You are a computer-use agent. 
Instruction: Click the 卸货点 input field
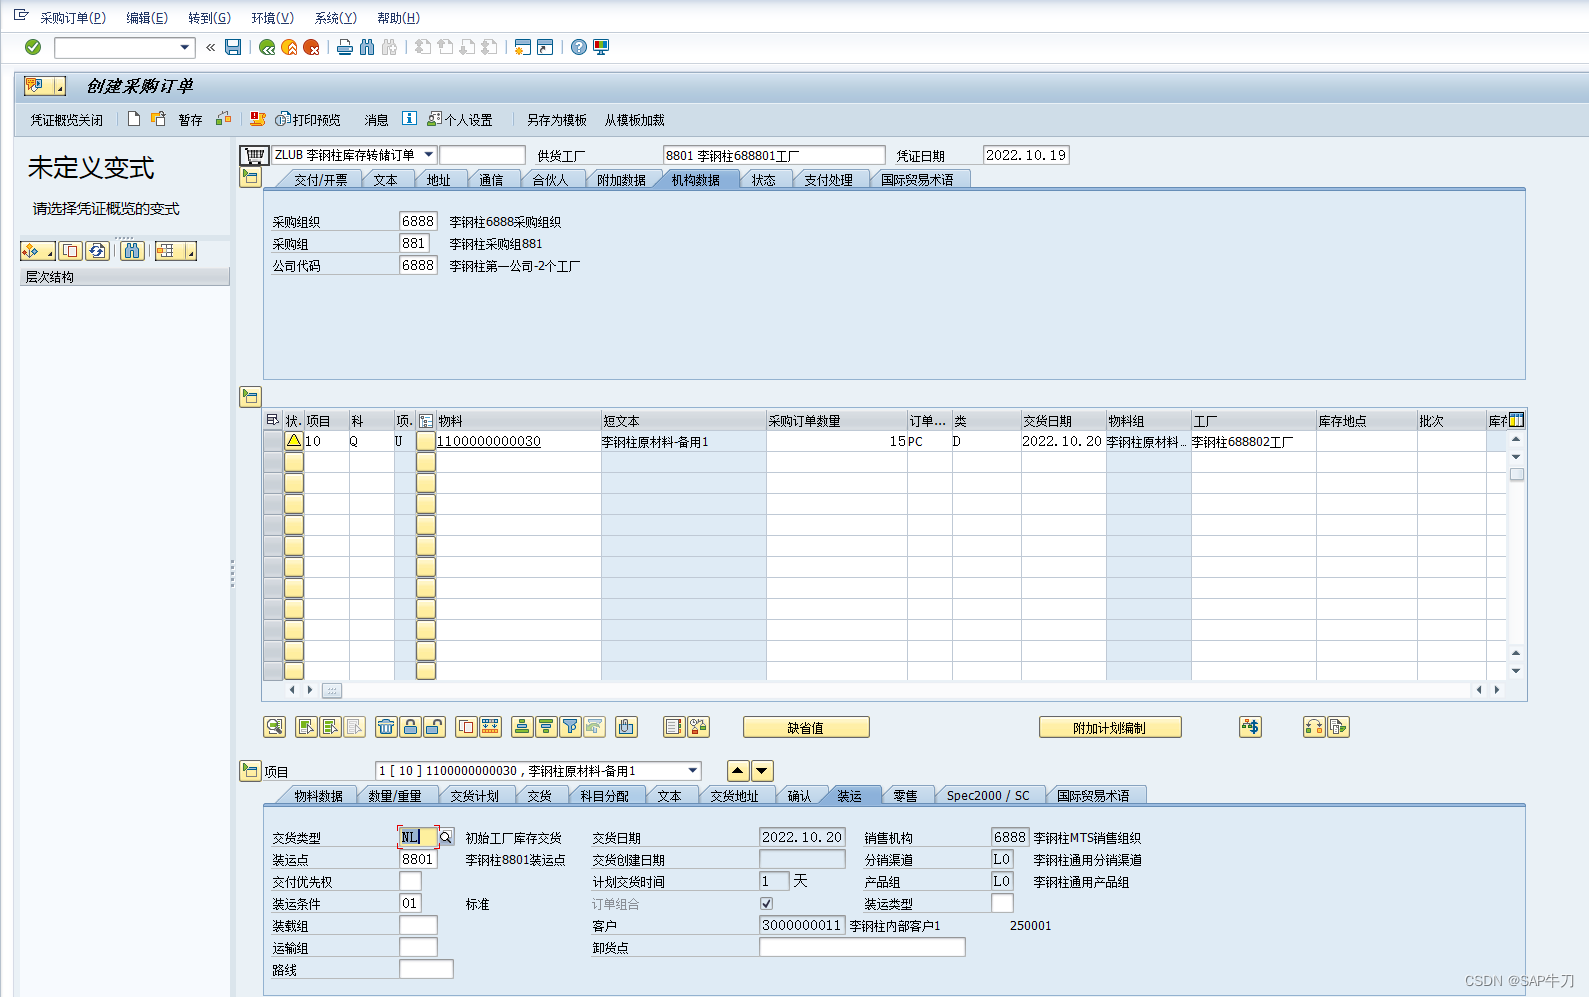(862, 947)
